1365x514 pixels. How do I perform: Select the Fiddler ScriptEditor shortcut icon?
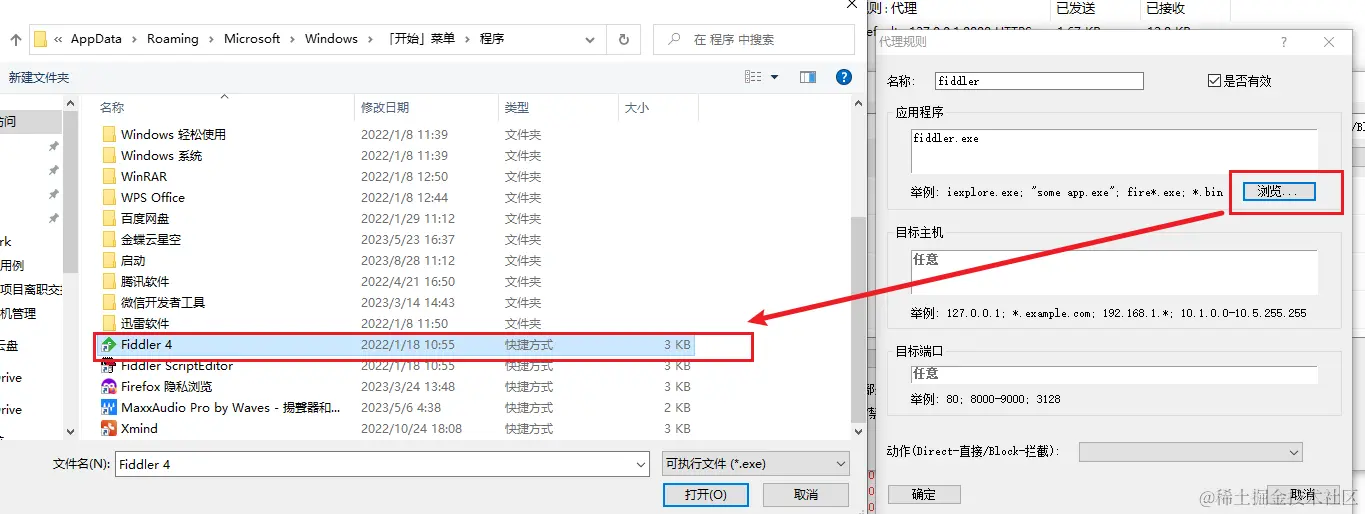pos(109,366)
